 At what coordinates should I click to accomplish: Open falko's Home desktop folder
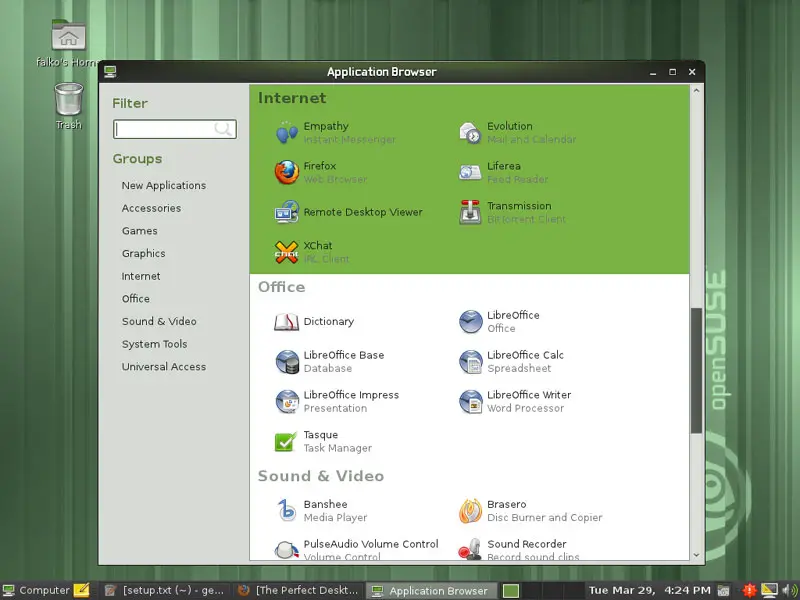coord(68,44)
